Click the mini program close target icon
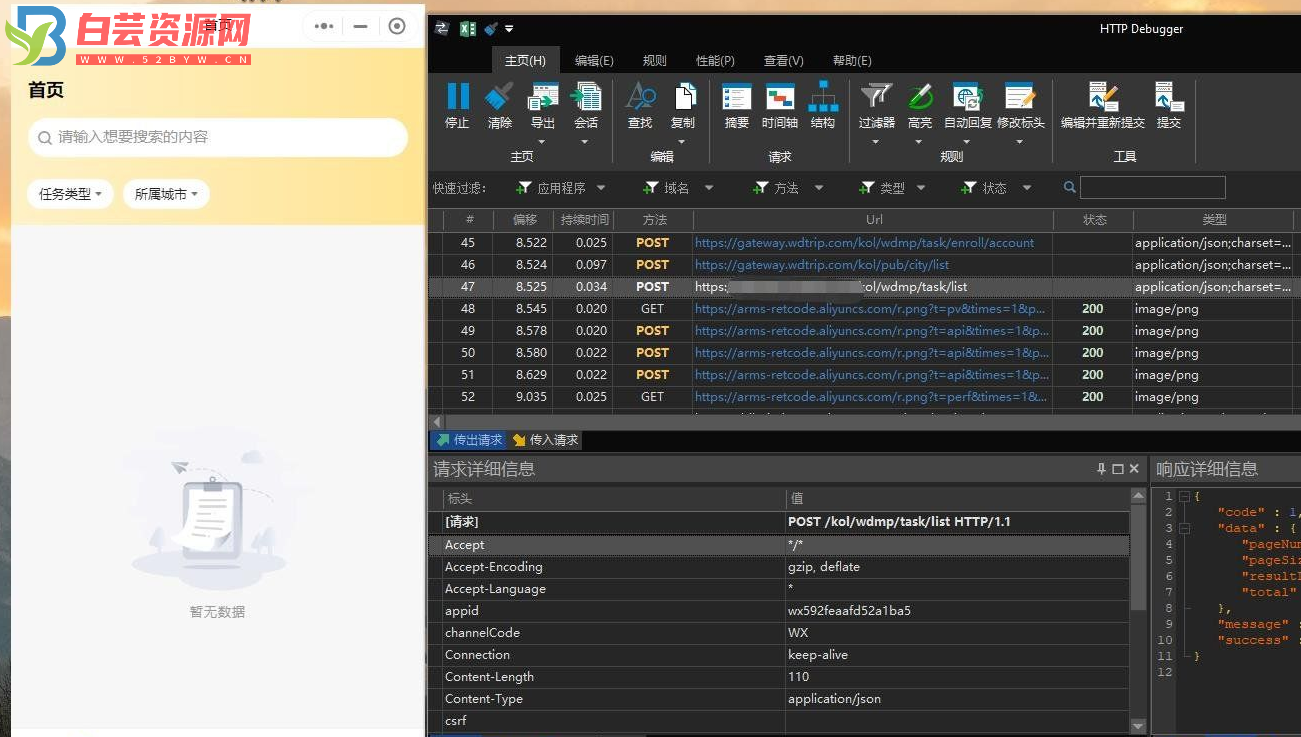The height and width of the screenshot is (737, 1301). click(397, 27)
